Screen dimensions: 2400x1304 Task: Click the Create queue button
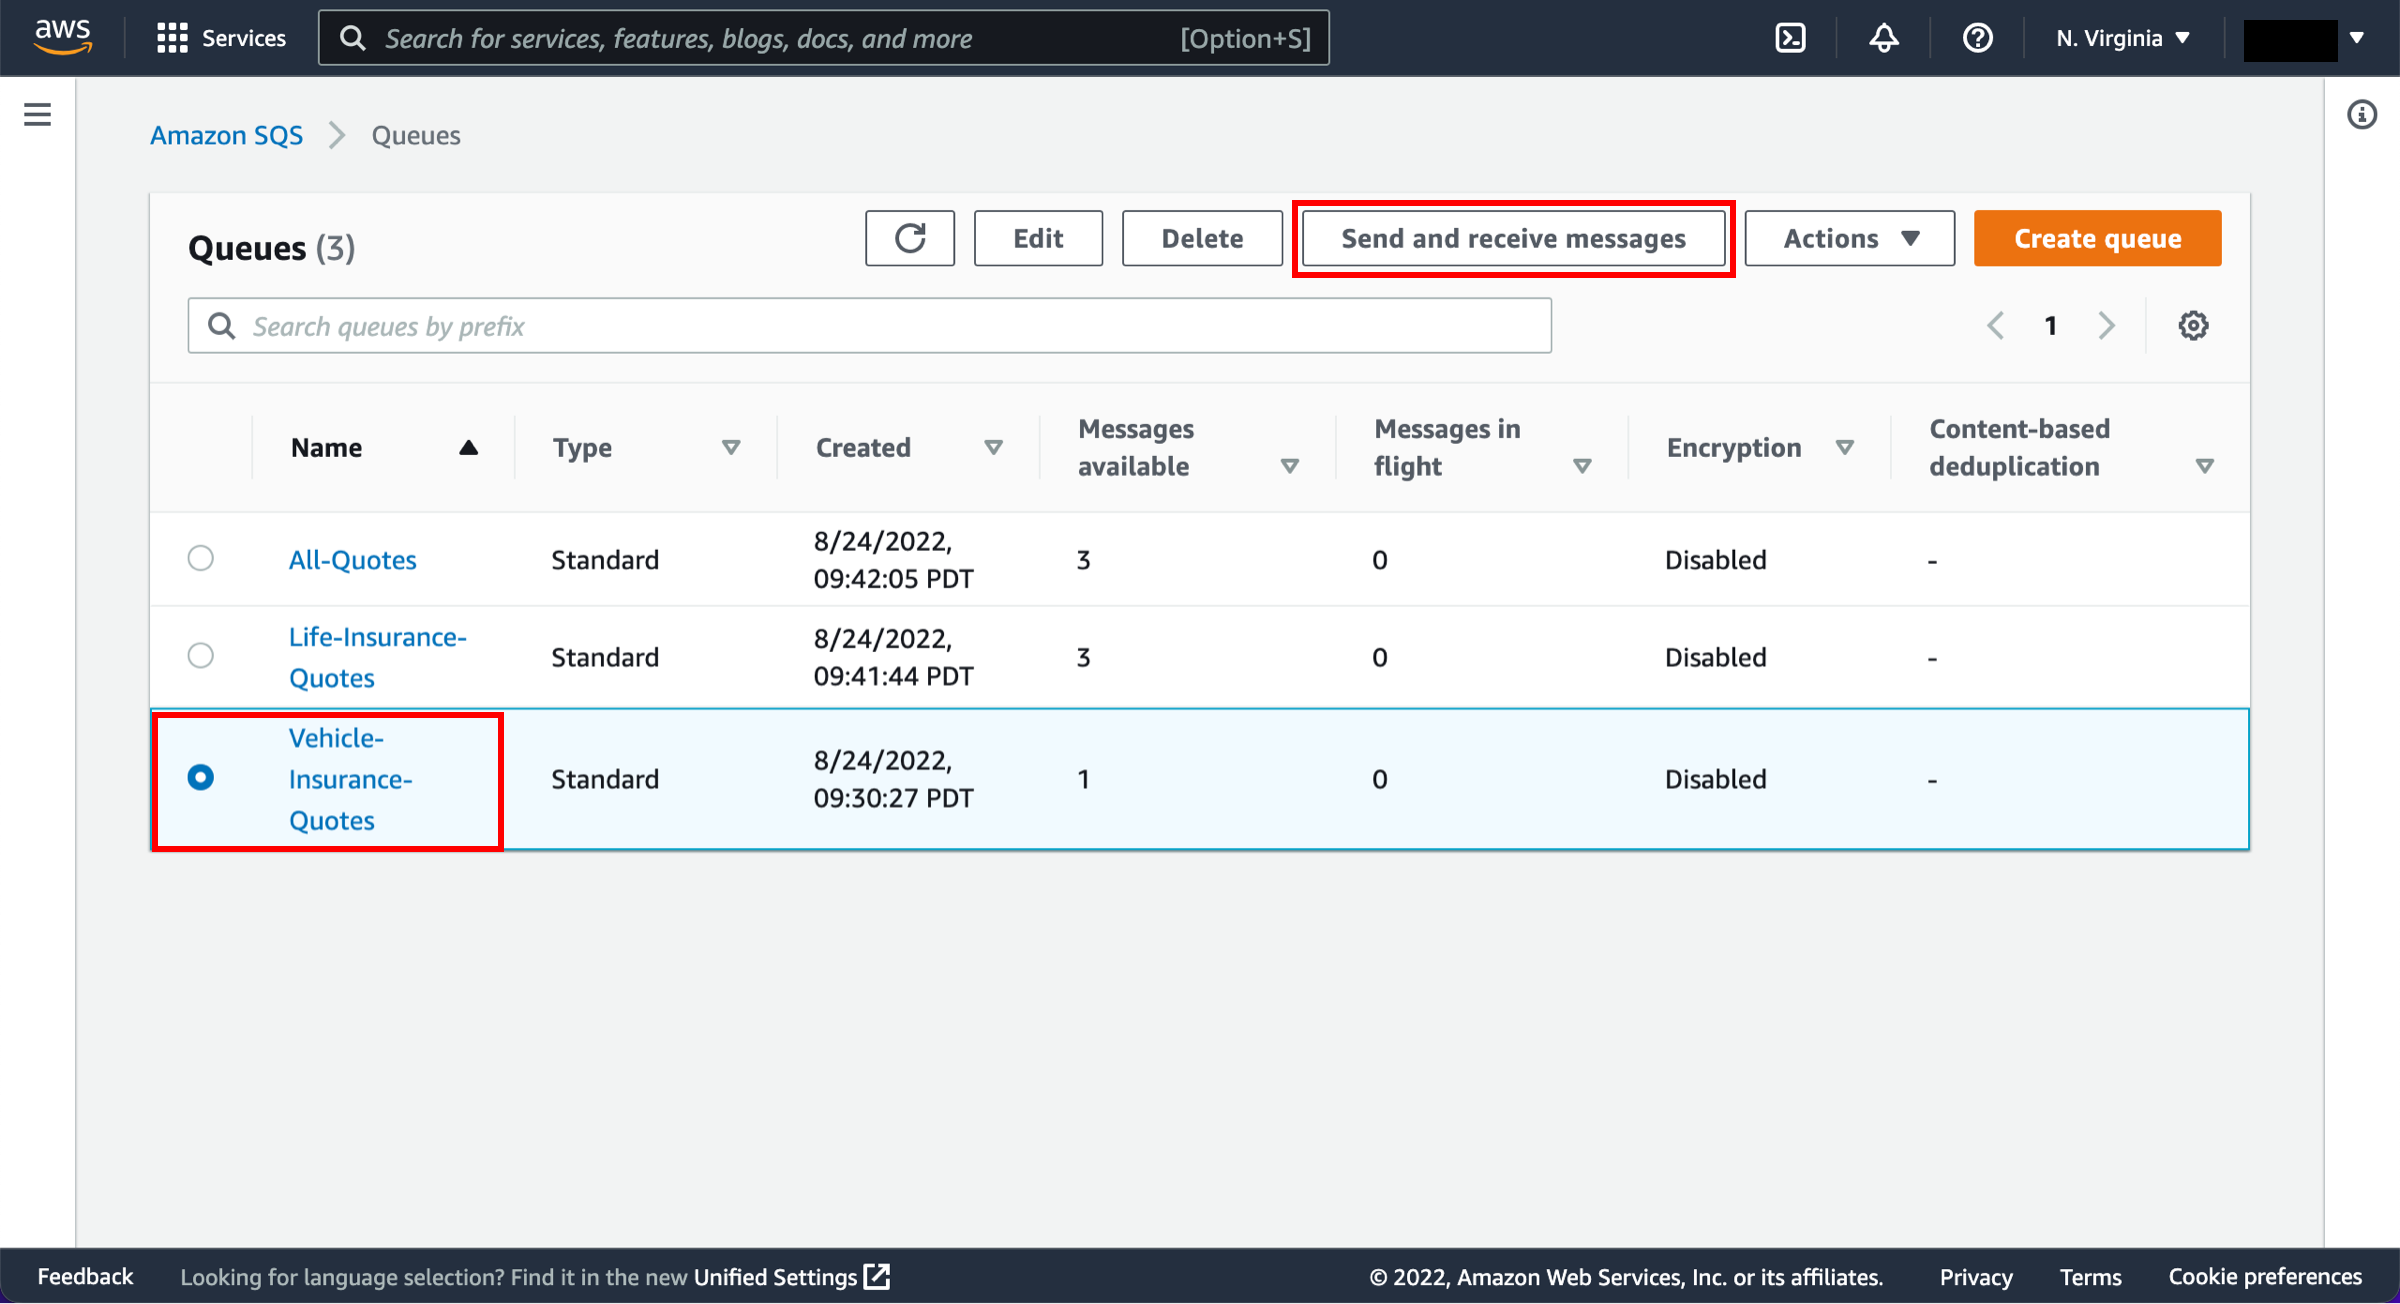click(2097, 238)
